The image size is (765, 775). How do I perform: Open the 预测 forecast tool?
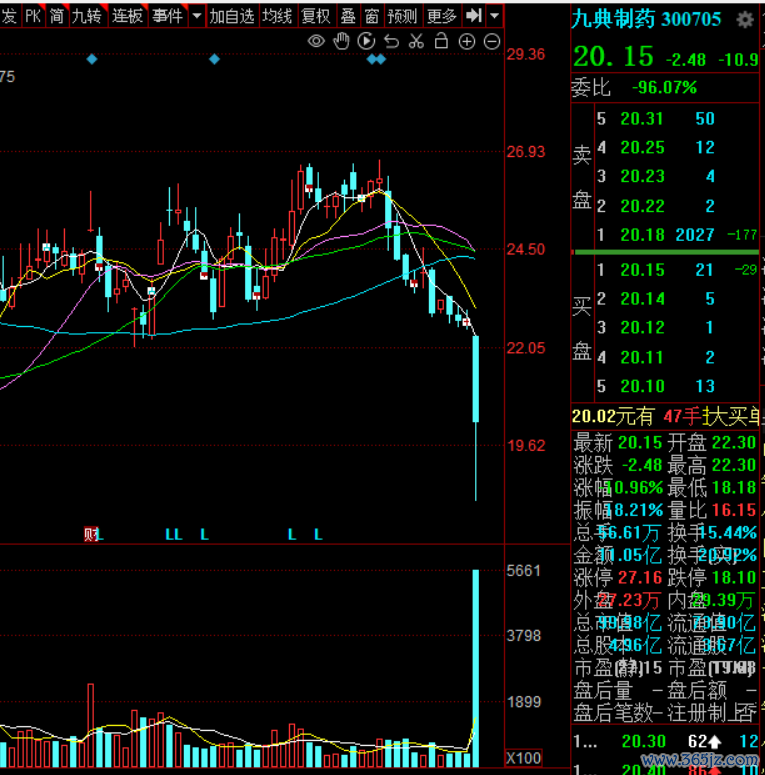[402, 16]
